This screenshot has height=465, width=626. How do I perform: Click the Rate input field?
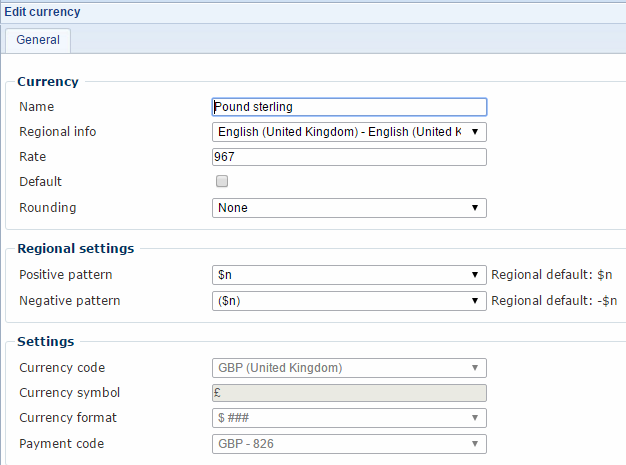[348, 157]
